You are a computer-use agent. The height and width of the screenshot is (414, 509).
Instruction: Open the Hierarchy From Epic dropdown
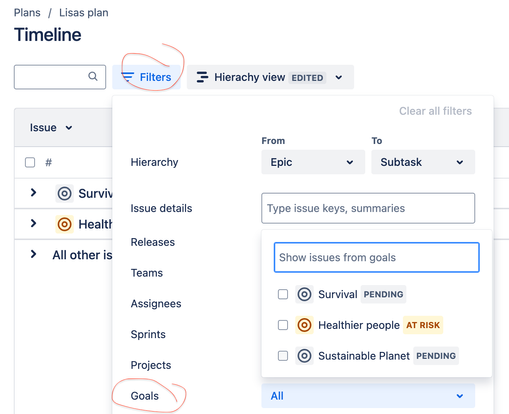coord(313,162)
